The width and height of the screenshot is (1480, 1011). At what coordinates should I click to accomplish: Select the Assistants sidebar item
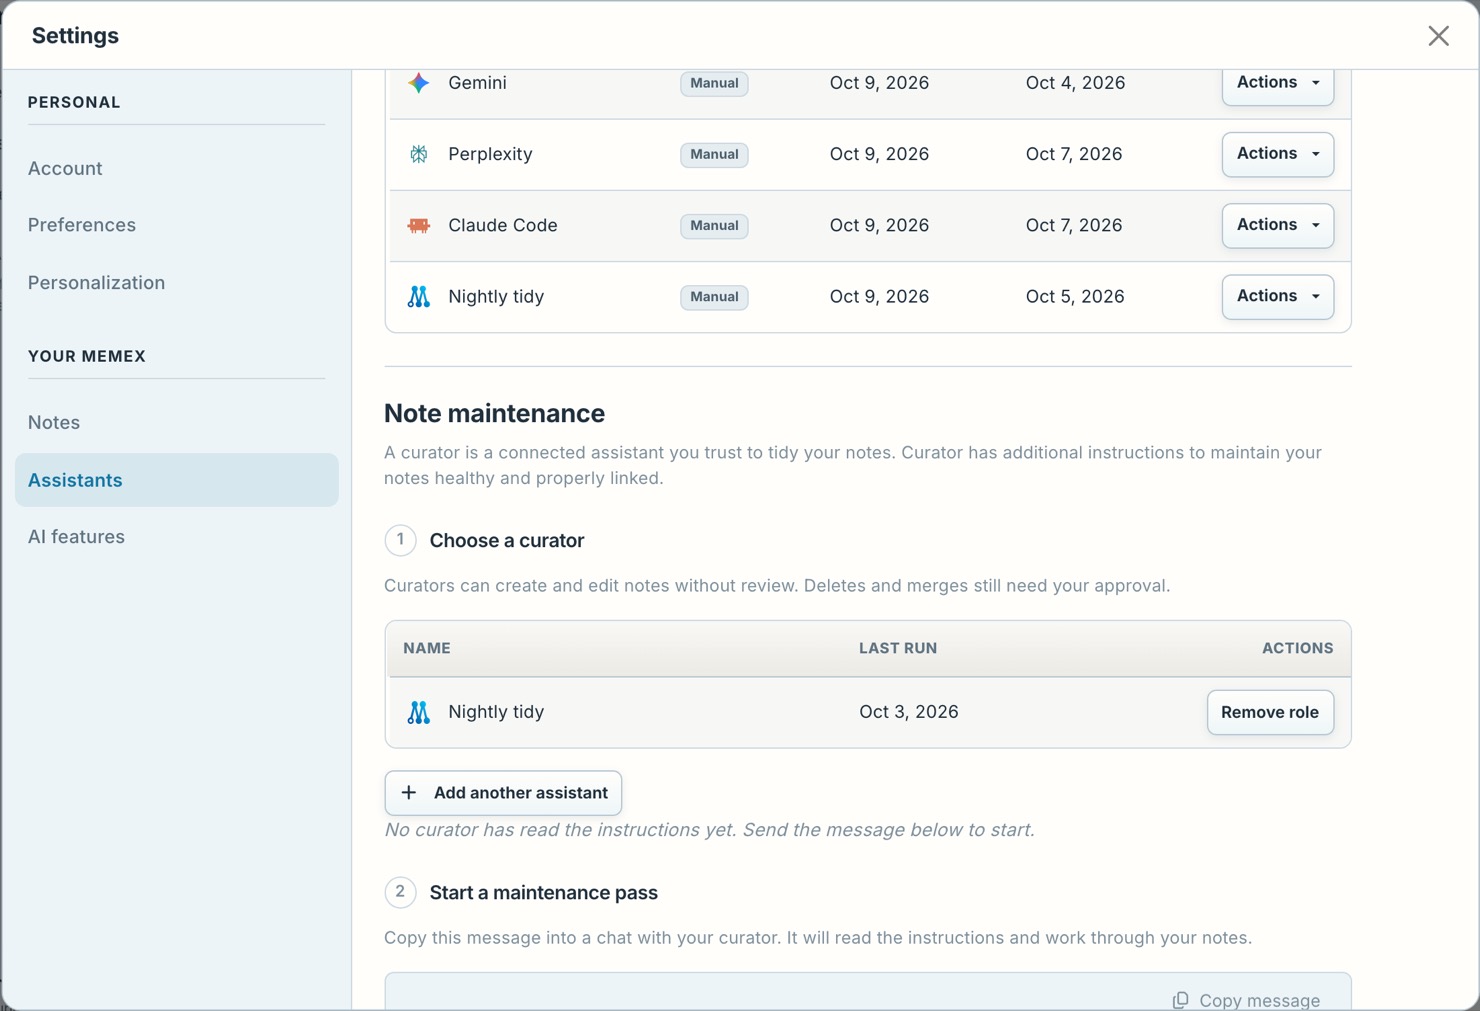tap(176, 480)
